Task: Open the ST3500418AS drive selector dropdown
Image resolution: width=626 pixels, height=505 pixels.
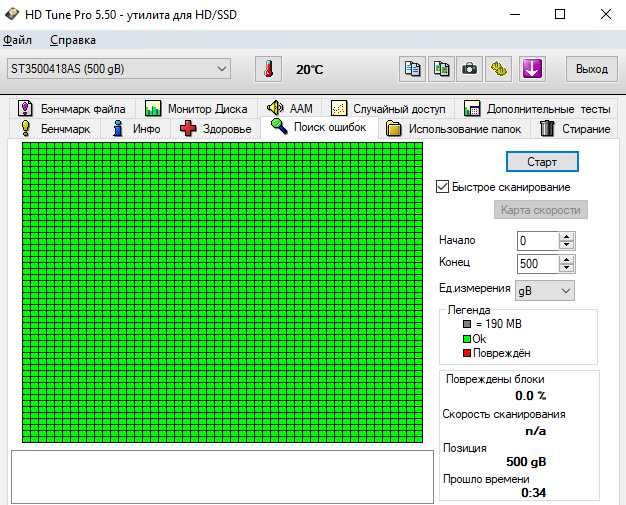Action: (119, 69)
